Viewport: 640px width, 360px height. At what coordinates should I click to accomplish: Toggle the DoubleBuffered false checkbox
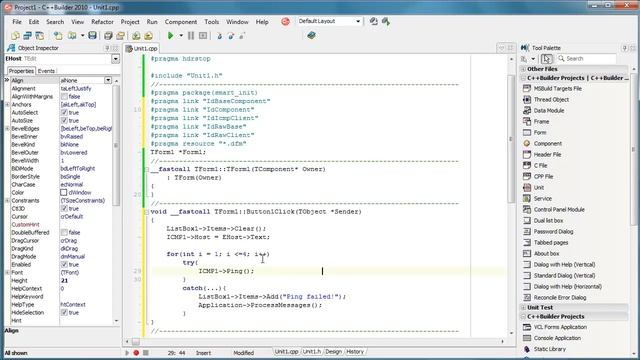point(64,233)
